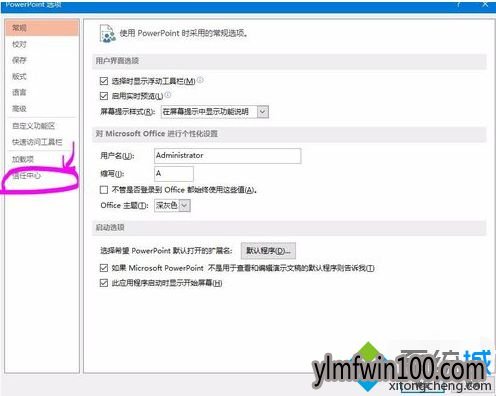Close the PowerPoint 选项 dialog
The width and height of the screenshot is (496, 396).
coord(485,4)
